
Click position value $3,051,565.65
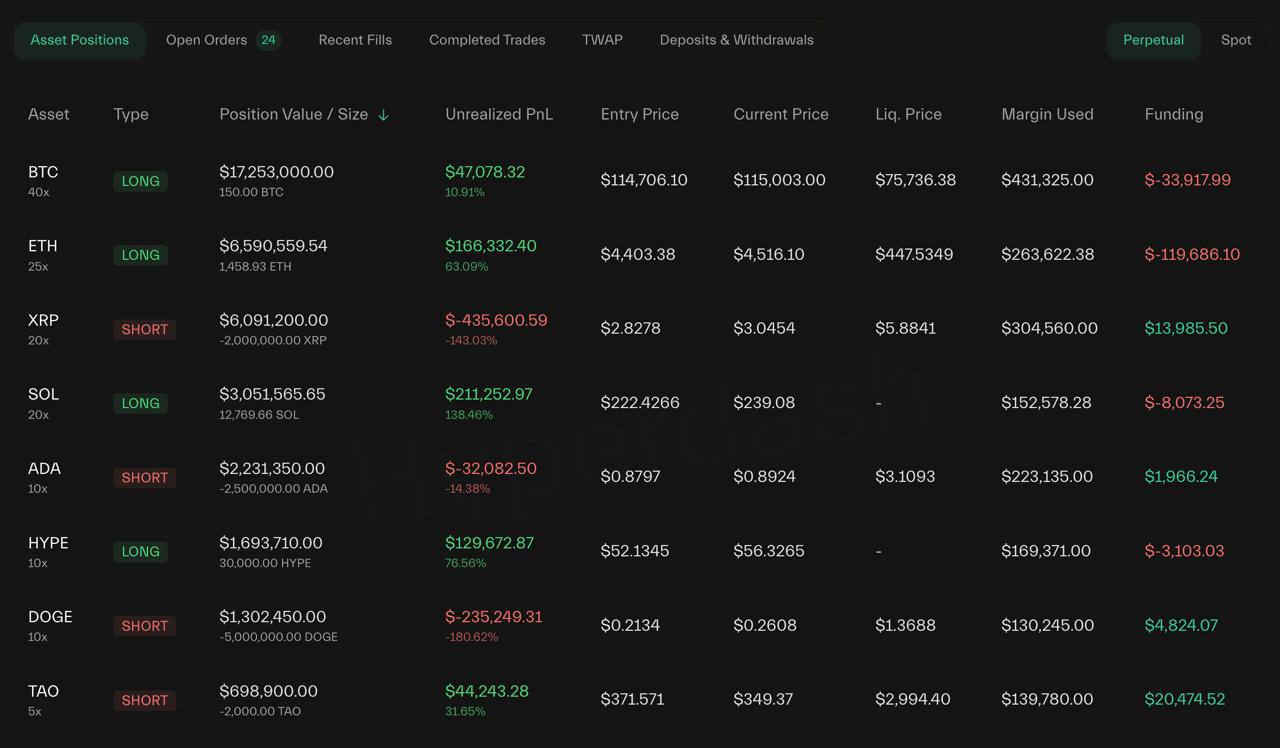[x=272, y=394]
